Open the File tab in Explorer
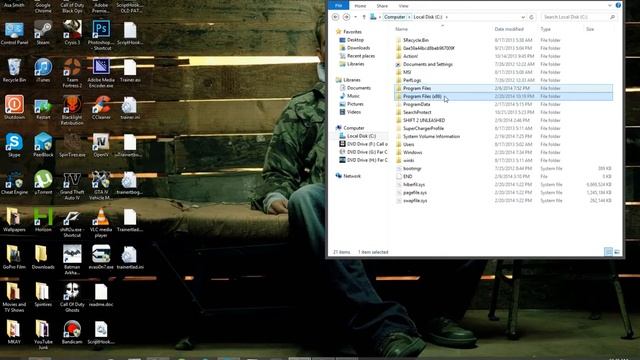Image resolution: width=640 pixels, height=360 pixels. point(338,6)
